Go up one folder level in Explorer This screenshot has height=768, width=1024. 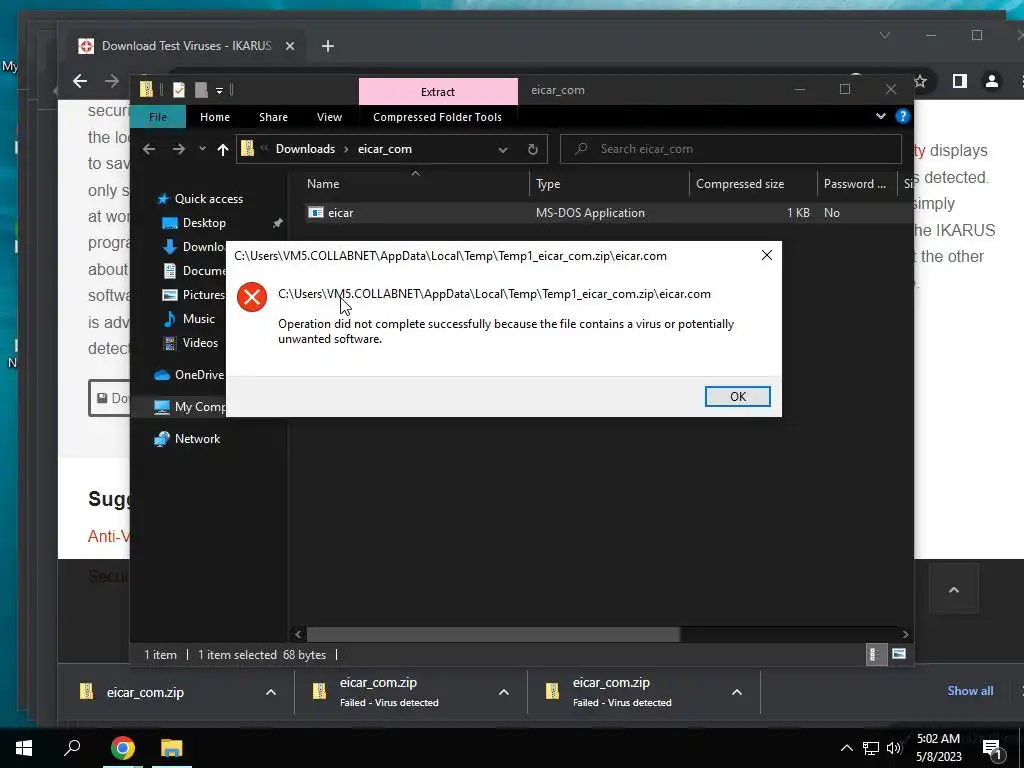[223, 150]
